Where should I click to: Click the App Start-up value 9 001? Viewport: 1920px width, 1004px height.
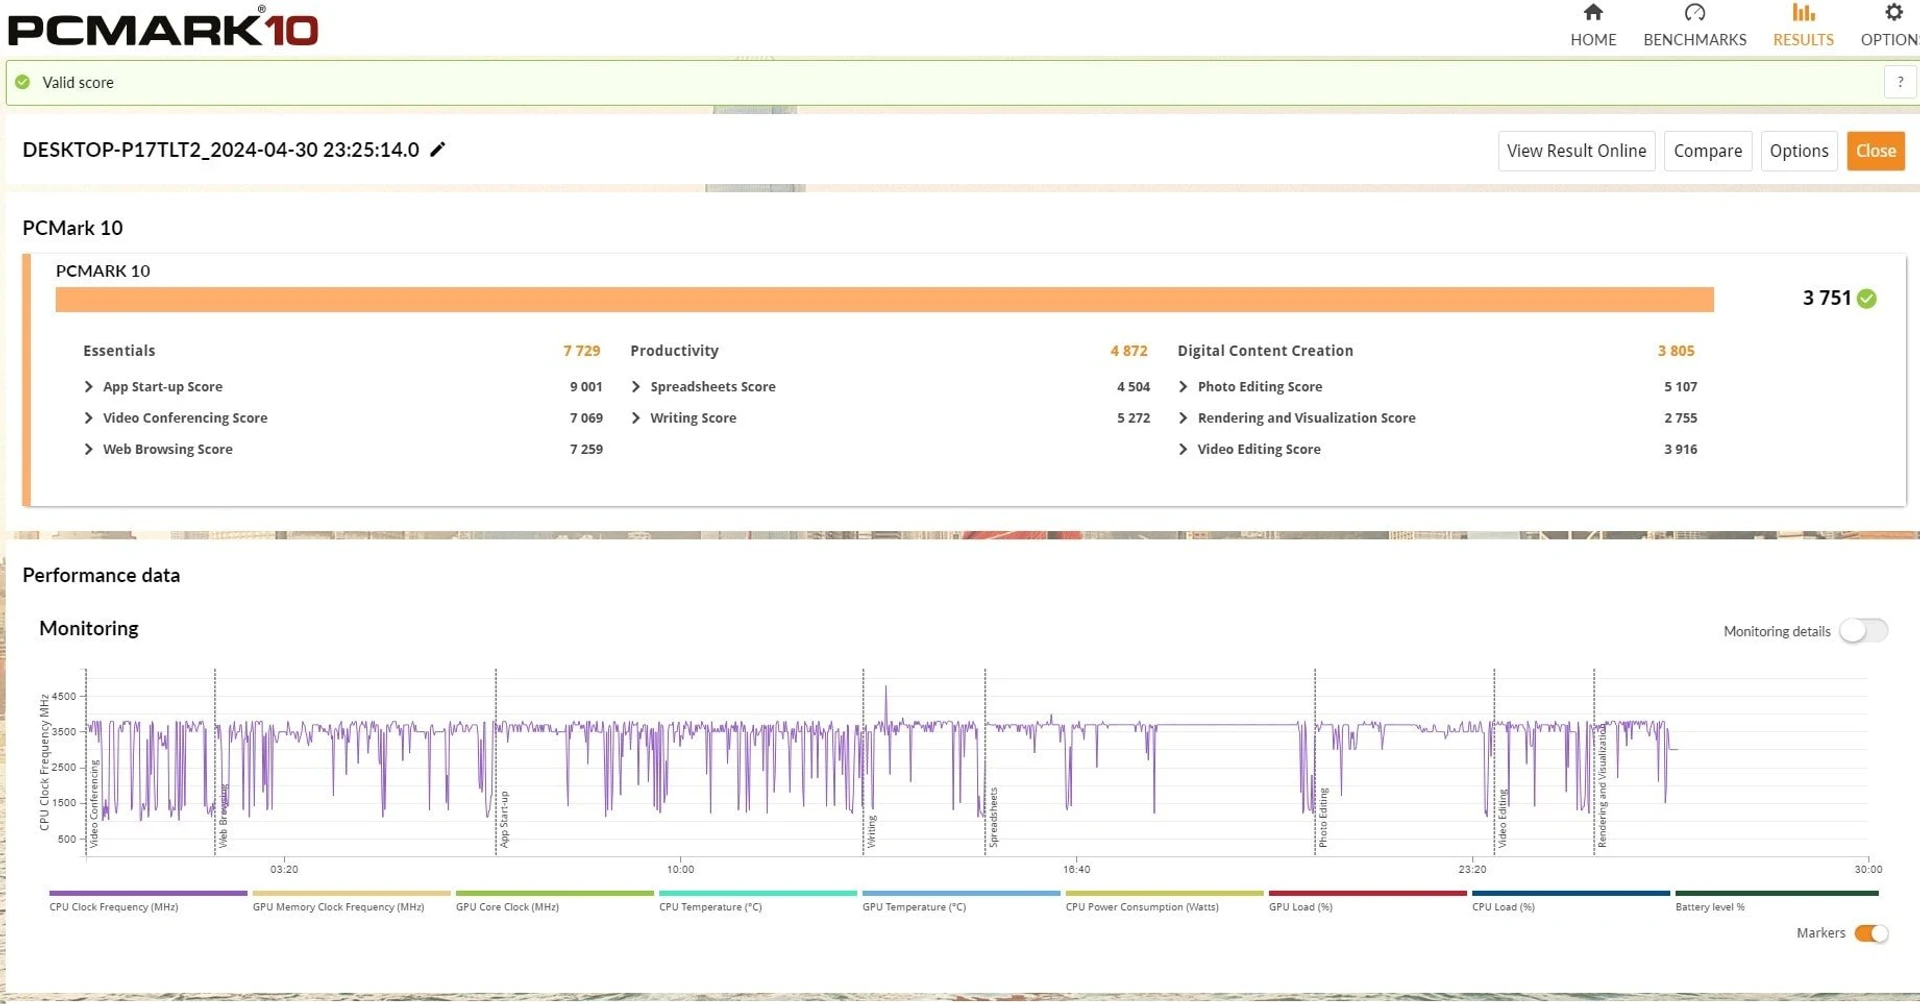(586, 387)
